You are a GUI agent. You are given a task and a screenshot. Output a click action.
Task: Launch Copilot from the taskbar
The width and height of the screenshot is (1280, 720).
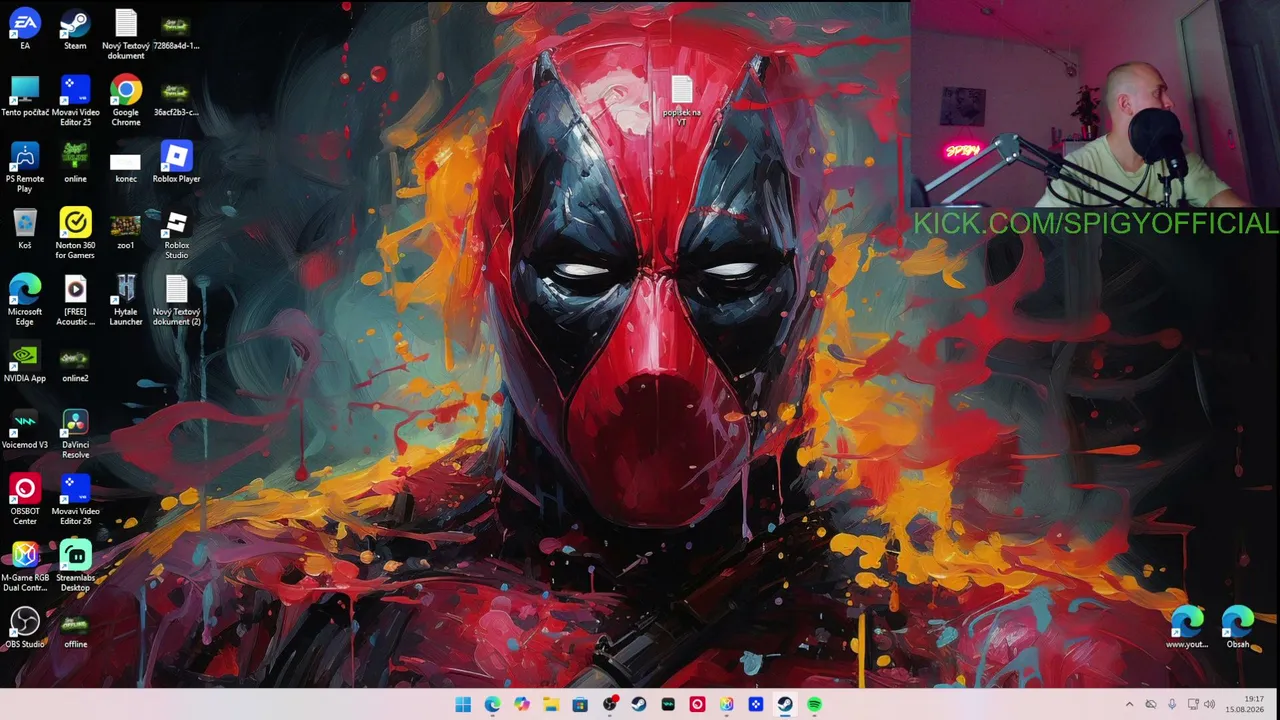pyautogui.click(x=521, y=705)
